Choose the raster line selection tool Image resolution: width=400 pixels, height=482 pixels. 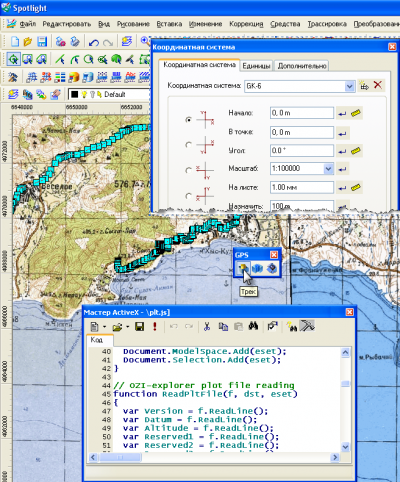coord(60,59)
